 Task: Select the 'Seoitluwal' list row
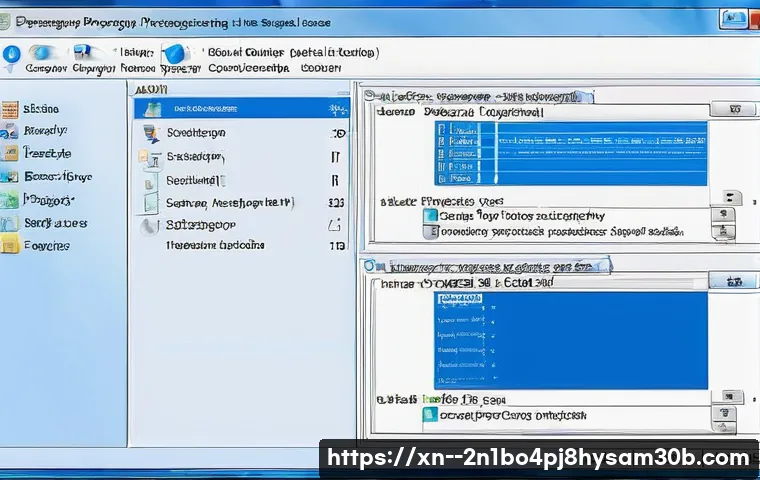[x=241, y=181]
